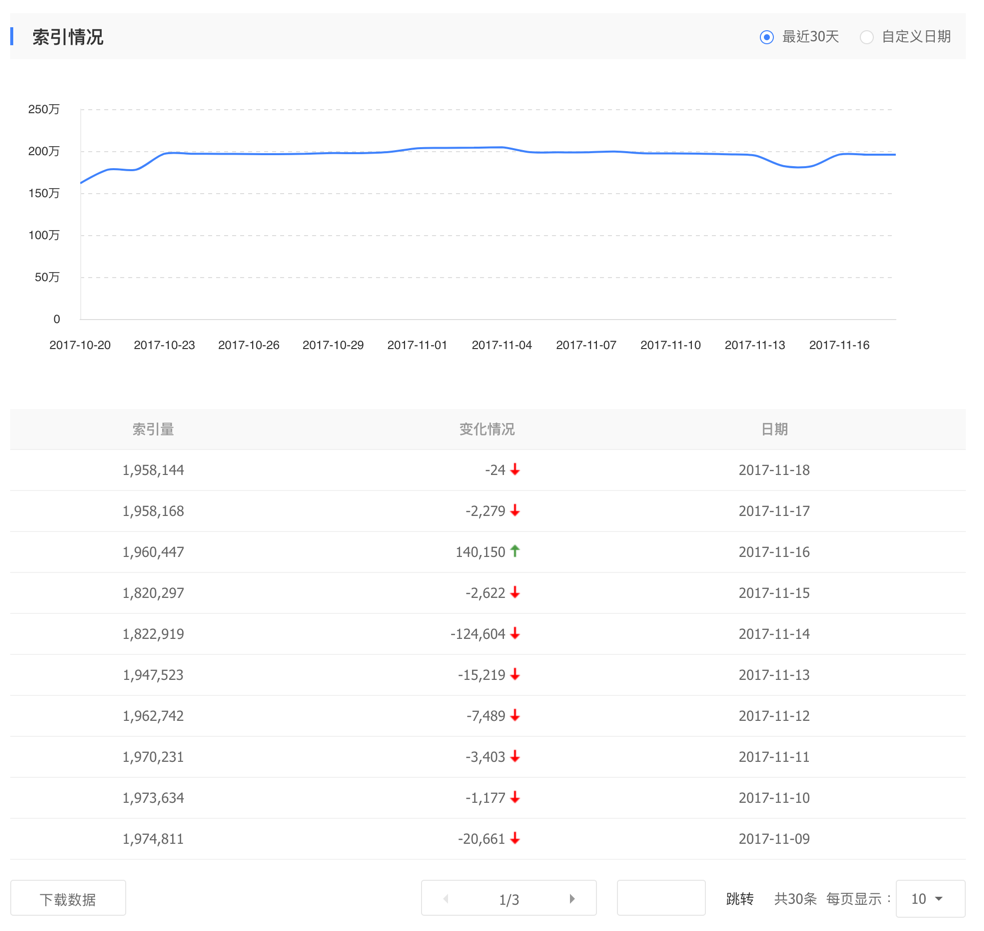
Task: Click the chart line at 2017-11-04
Action: click(x=502, y=148)
